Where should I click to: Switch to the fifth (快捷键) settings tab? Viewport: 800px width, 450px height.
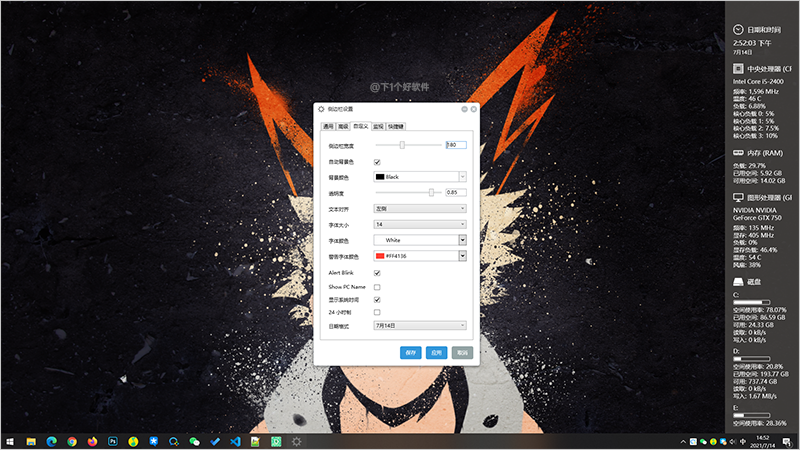396,127
